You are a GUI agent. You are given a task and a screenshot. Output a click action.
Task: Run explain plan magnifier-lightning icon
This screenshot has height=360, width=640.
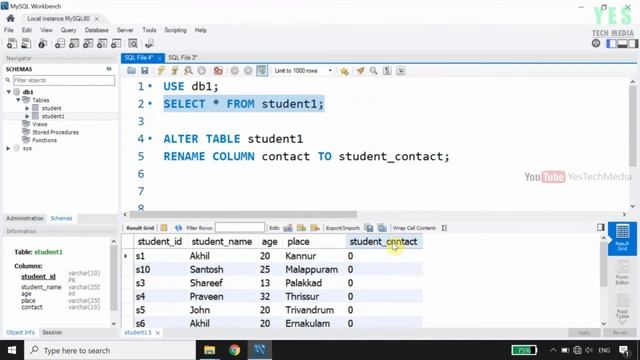[188, 71]
